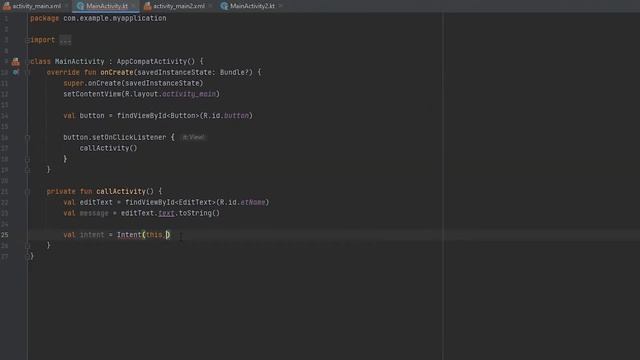The width and height of the screenshot is (640, 360).
Task: Click the private keyword on line 21
Action: click(x=61, y=191)
